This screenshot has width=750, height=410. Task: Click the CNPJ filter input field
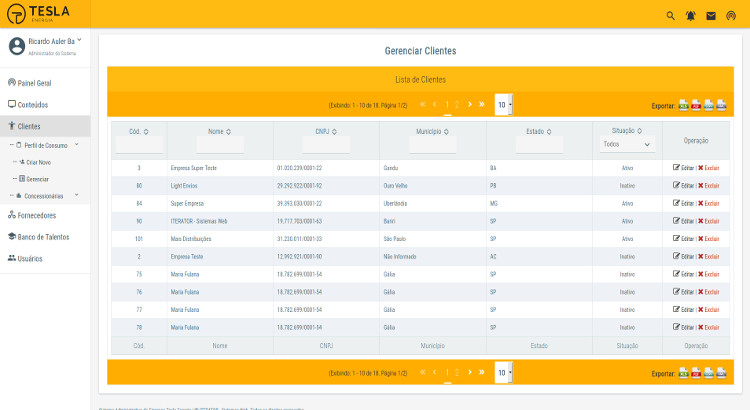326,144
